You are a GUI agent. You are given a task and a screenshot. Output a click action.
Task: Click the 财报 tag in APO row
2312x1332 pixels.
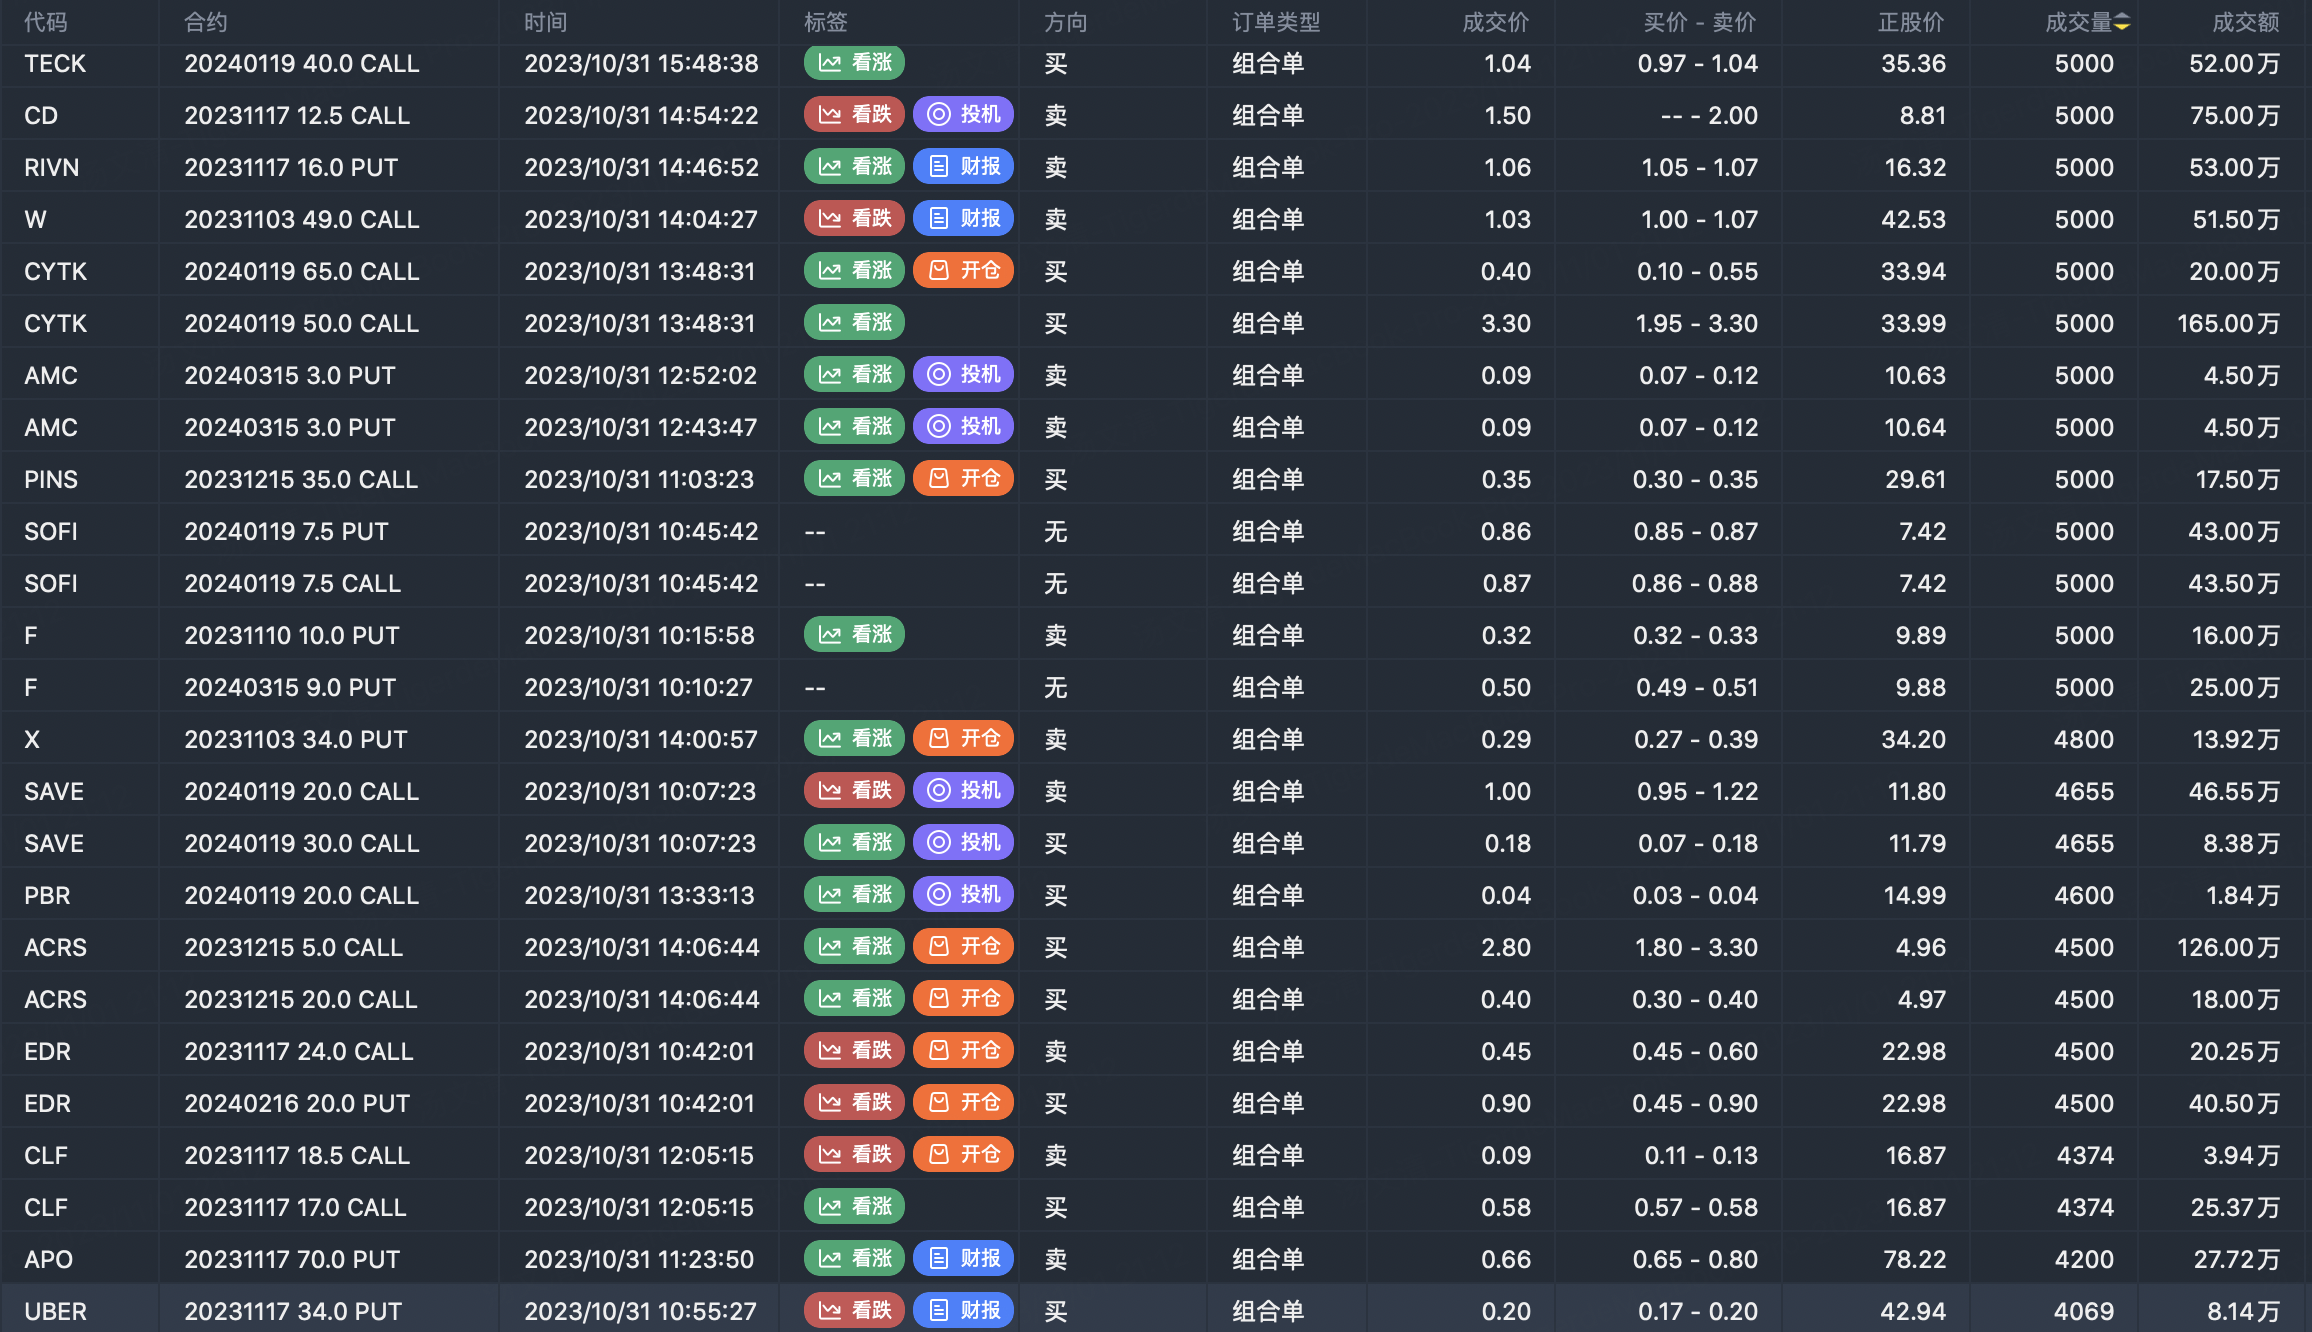(963, 1259)
